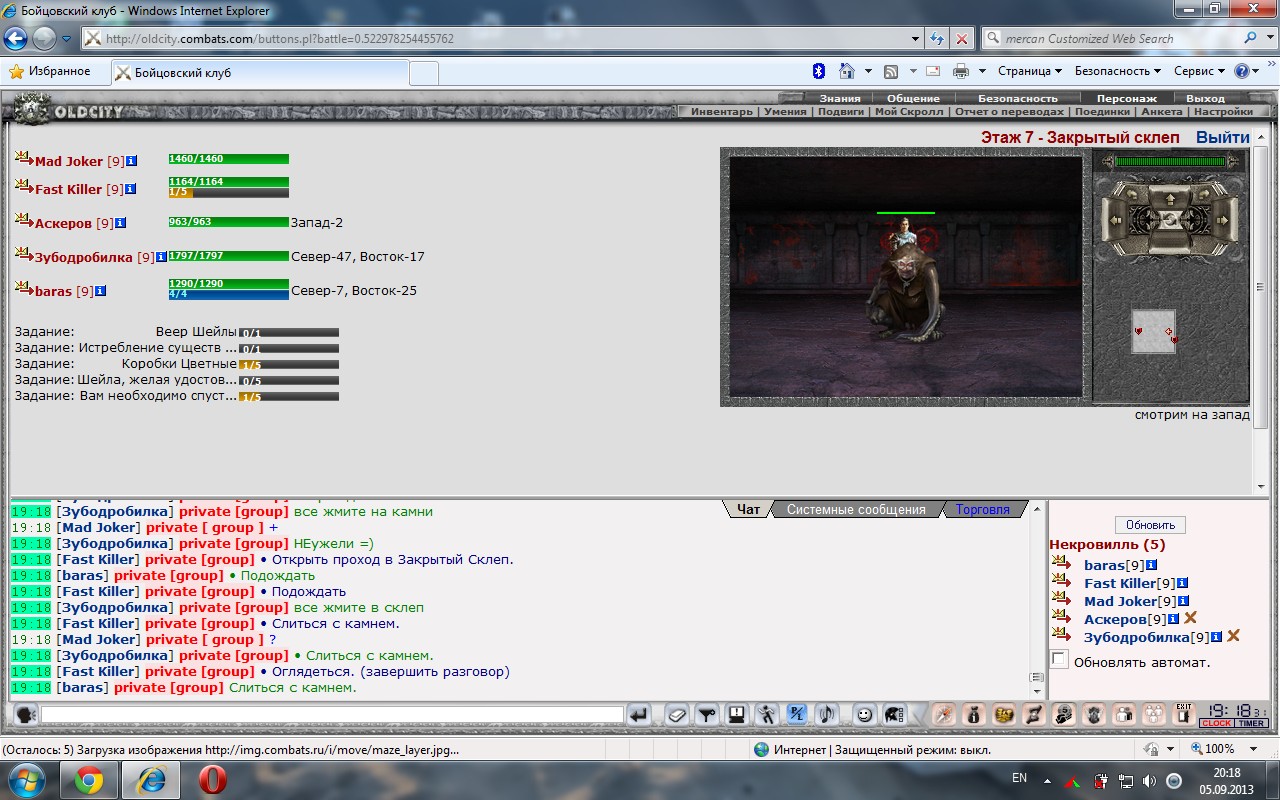Image resolution: width=1280 pixels, height=800 pixels.
Task: Click the IE back navigation button
Action: [16, 39]
